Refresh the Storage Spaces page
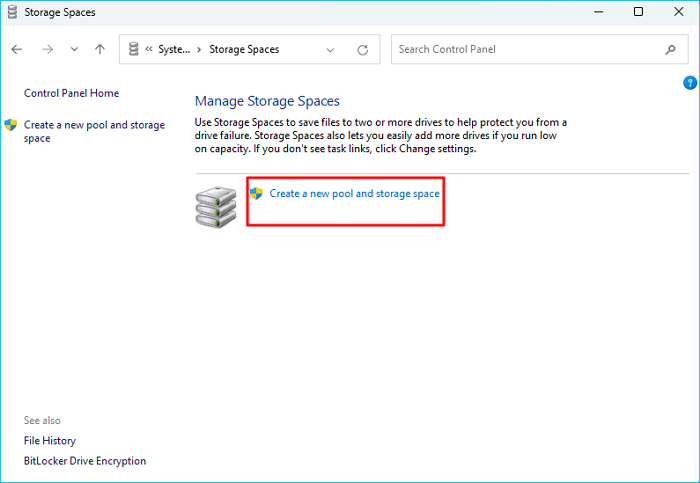The height and width of the screenshot is (483, 700). tap(362, 49)
